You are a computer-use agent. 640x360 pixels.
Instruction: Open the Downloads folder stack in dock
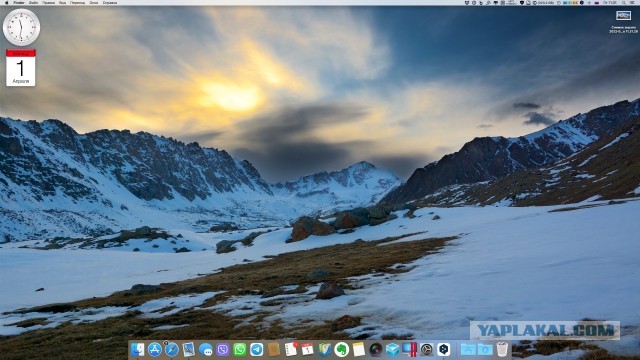[x=485, y=349]
